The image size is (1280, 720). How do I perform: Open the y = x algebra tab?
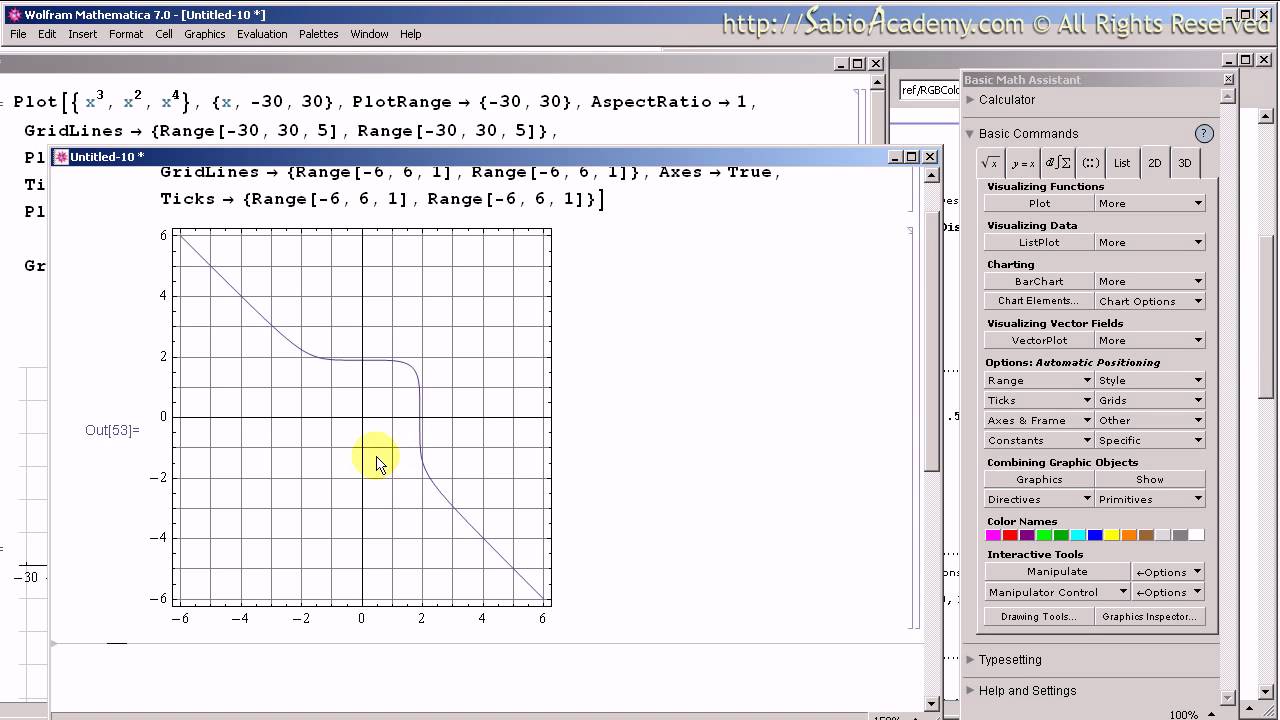coord(1023,163)
